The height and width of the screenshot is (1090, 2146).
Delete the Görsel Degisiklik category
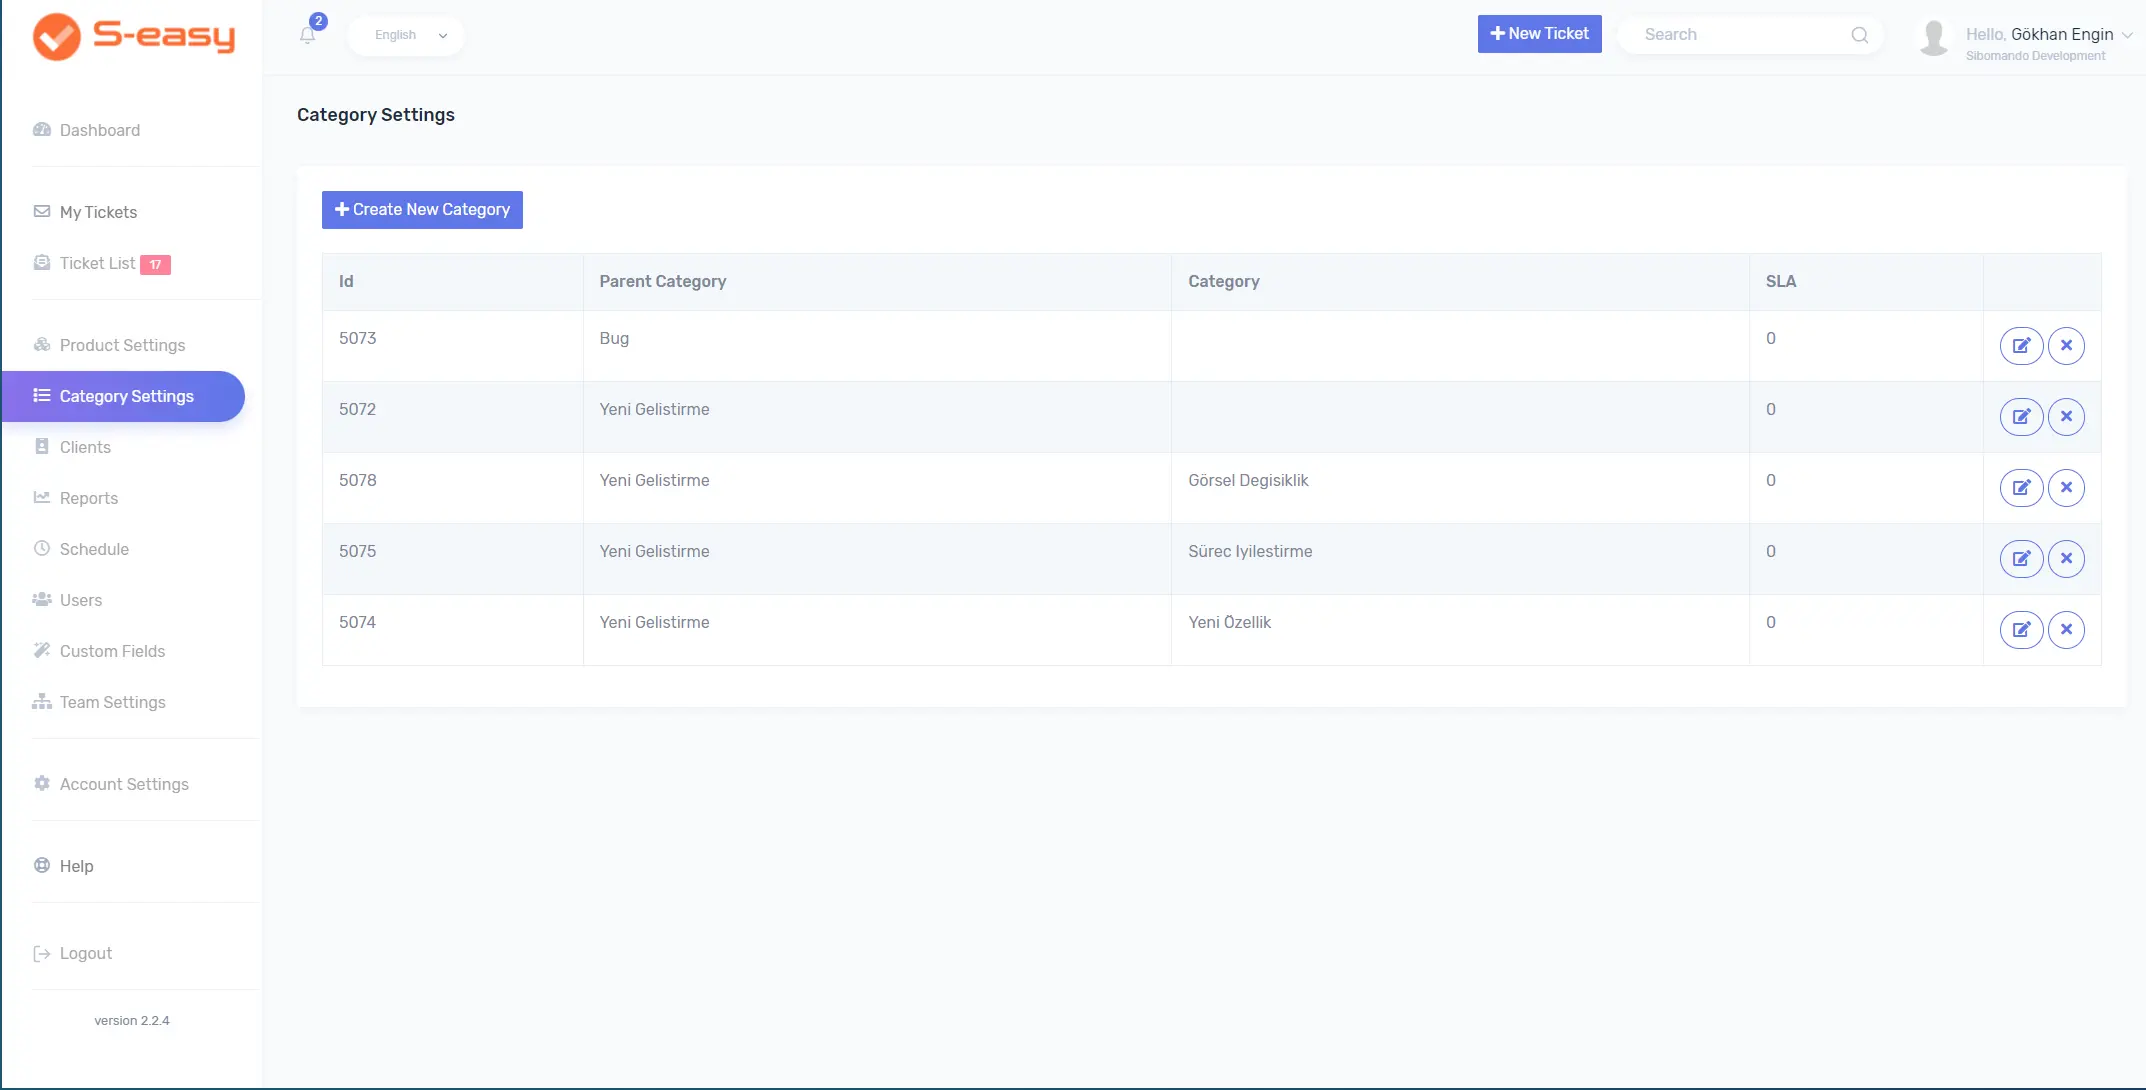[x=2066, y=488]
